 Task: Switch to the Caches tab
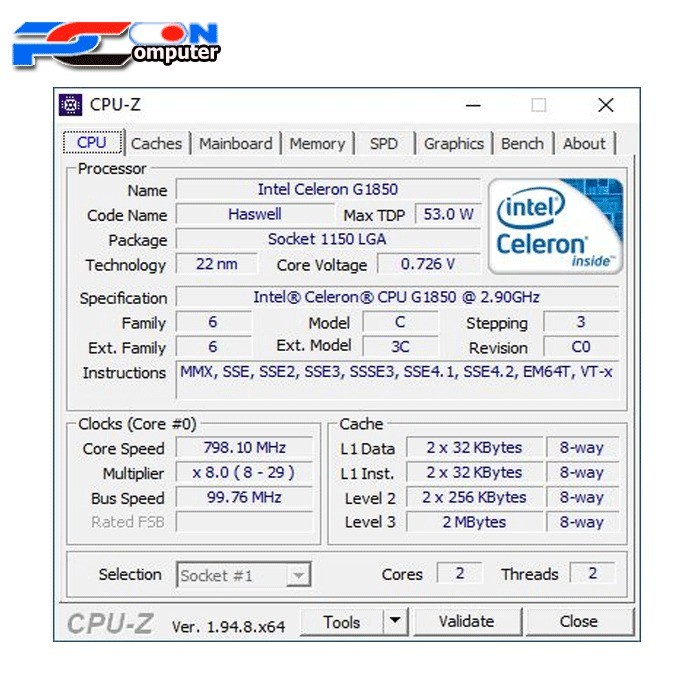pos(156,143)
